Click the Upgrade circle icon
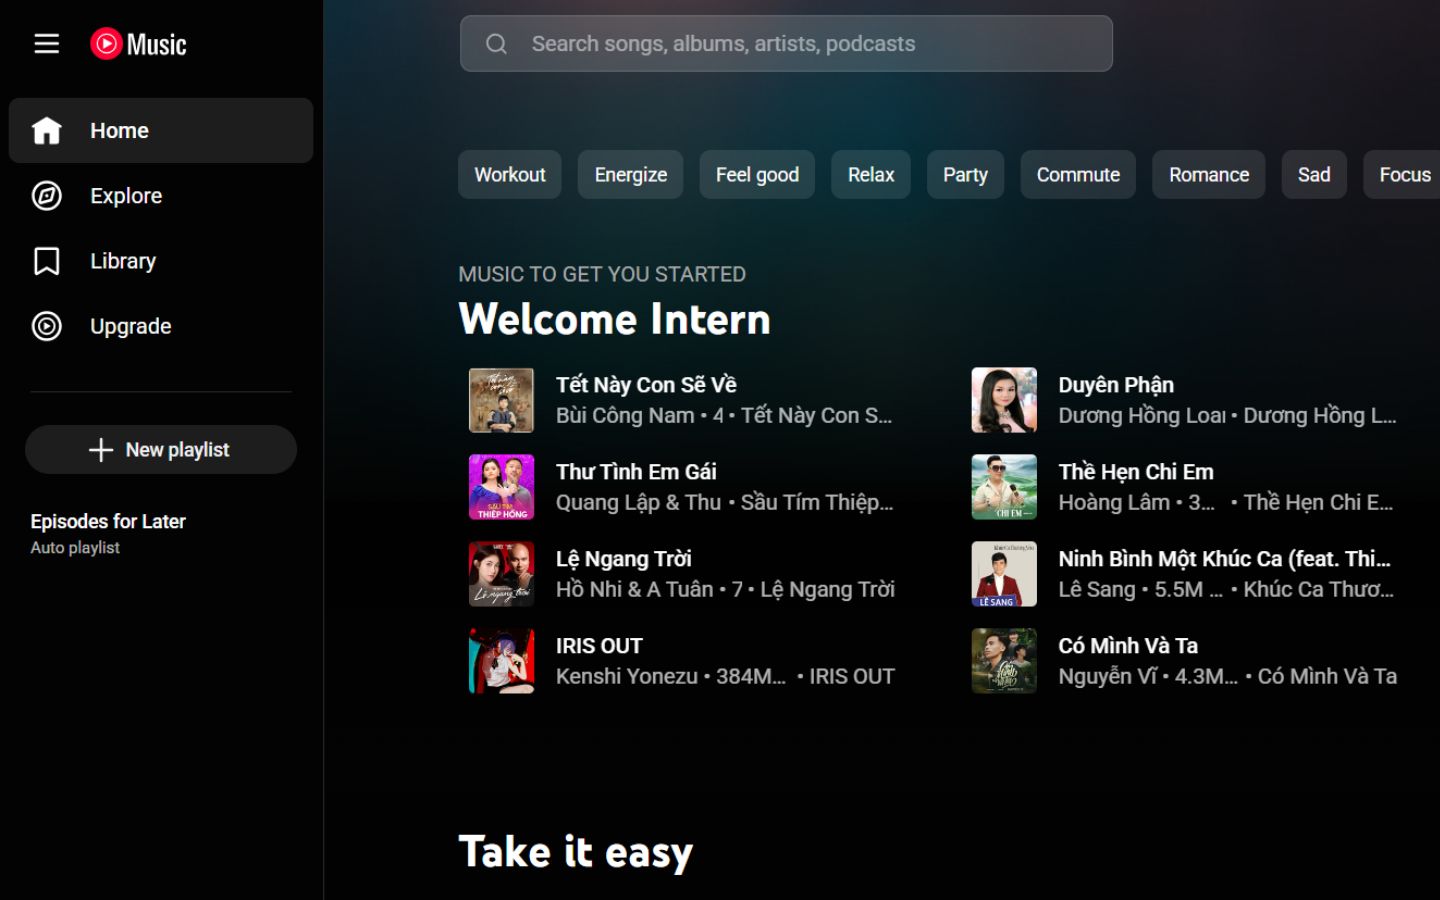 pos(47,326)
